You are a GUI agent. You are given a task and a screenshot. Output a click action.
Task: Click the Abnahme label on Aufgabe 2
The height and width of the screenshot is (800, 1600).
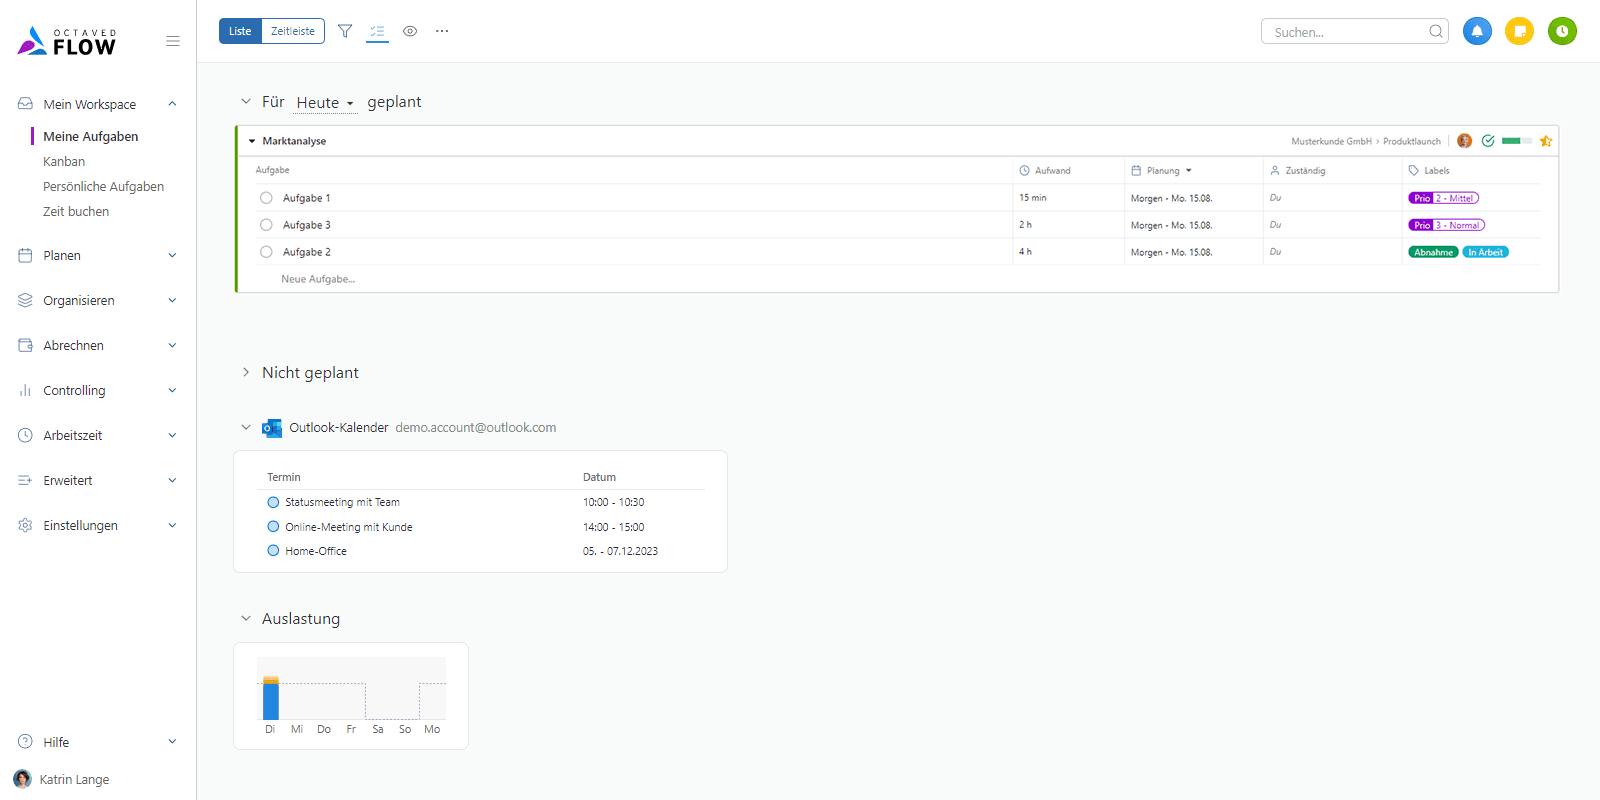(x=1433, y=252)
